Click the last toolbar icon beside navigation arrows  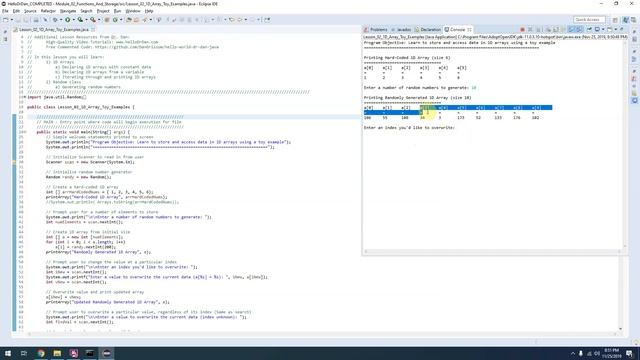[x=267, y=20]
